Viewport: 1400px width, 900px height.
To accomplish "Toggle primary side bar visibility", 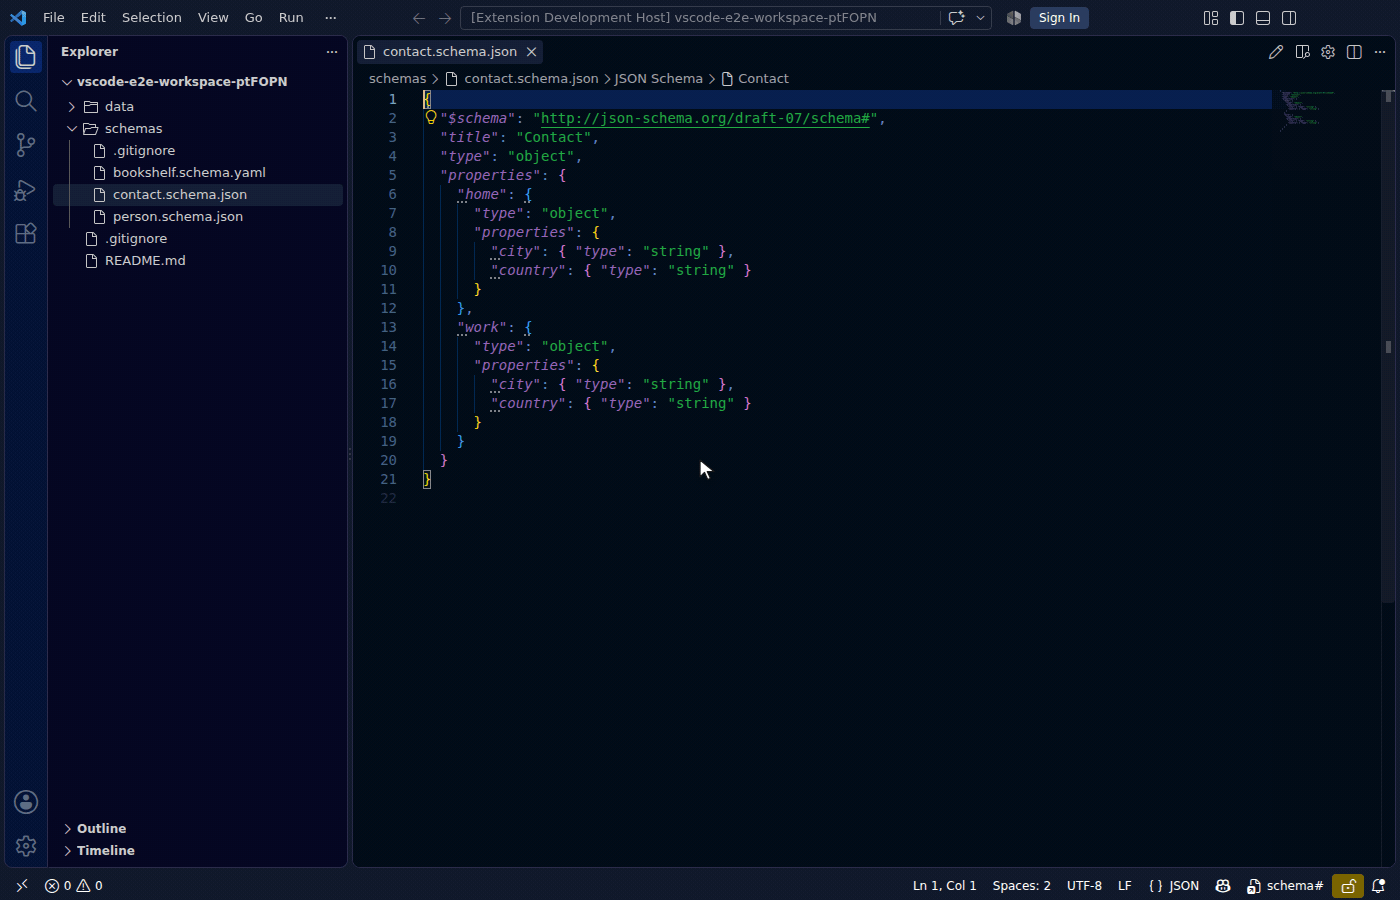I will pyautogui.click(x=1237, y=18).
